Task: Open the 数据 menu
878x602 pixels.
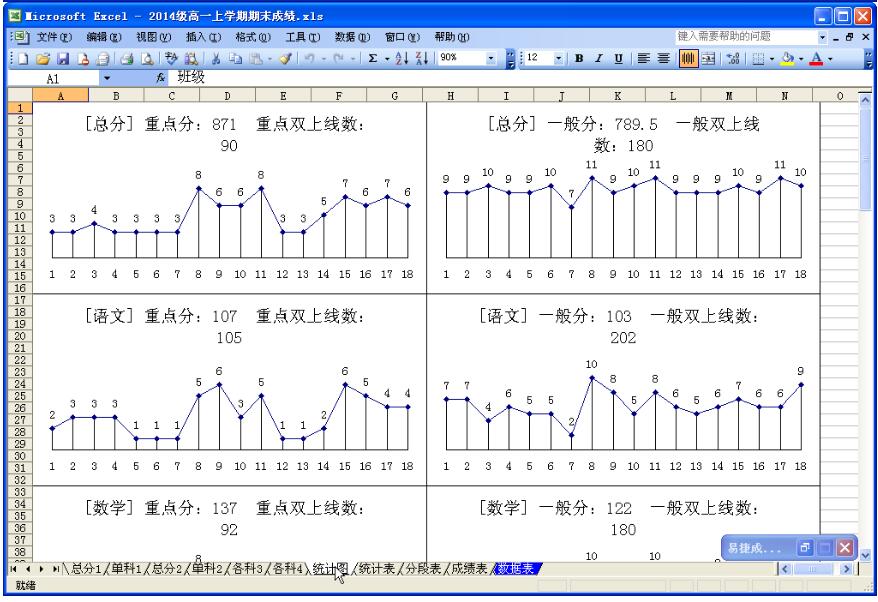Action: [x=352, y=37]
